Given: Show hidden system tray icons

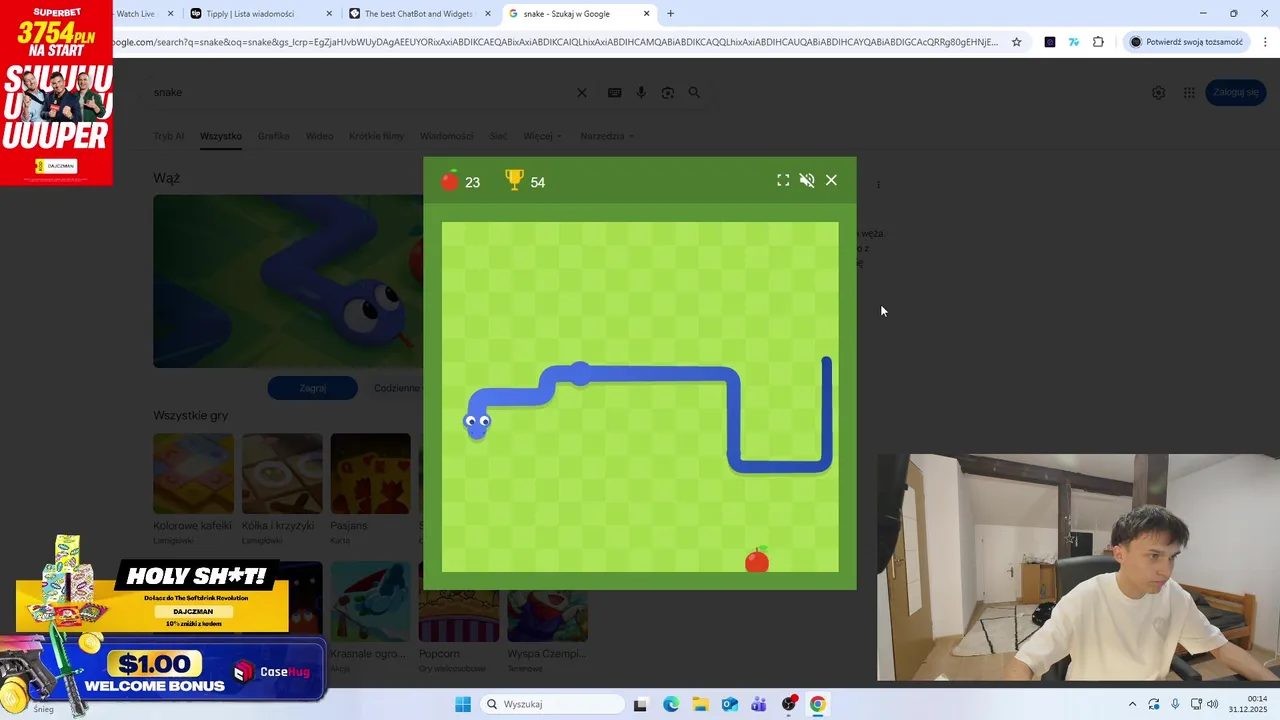Looking at the screenshot, I should [x=1132, y=704].
